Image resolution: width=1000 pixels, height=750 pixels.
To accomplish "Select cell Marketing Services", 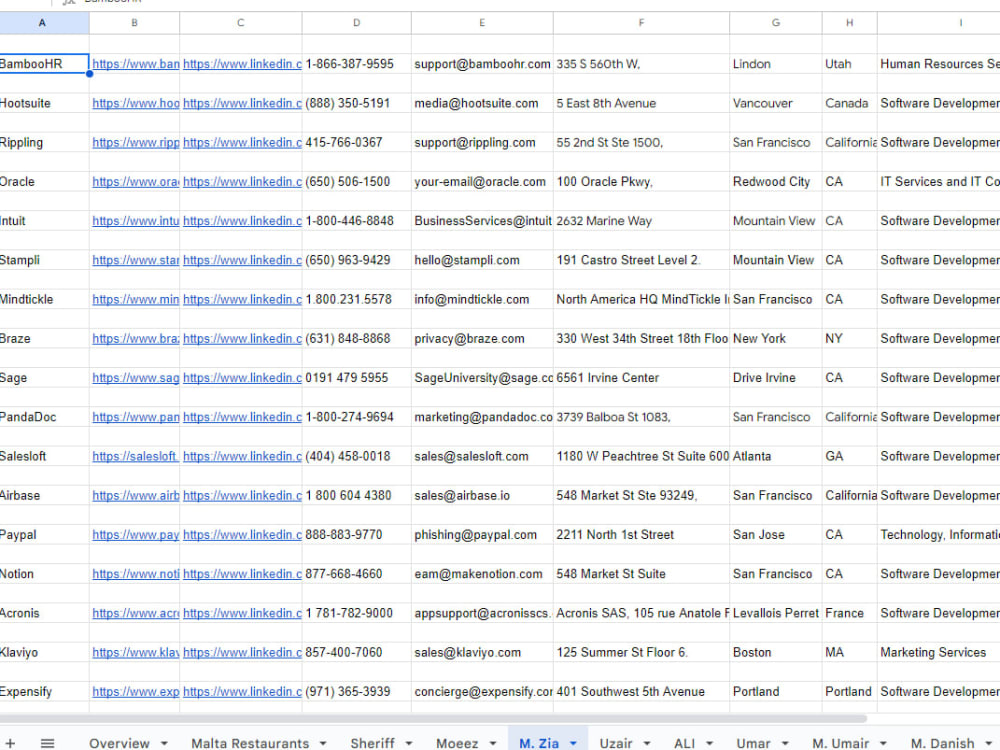I will coord(938,652).
